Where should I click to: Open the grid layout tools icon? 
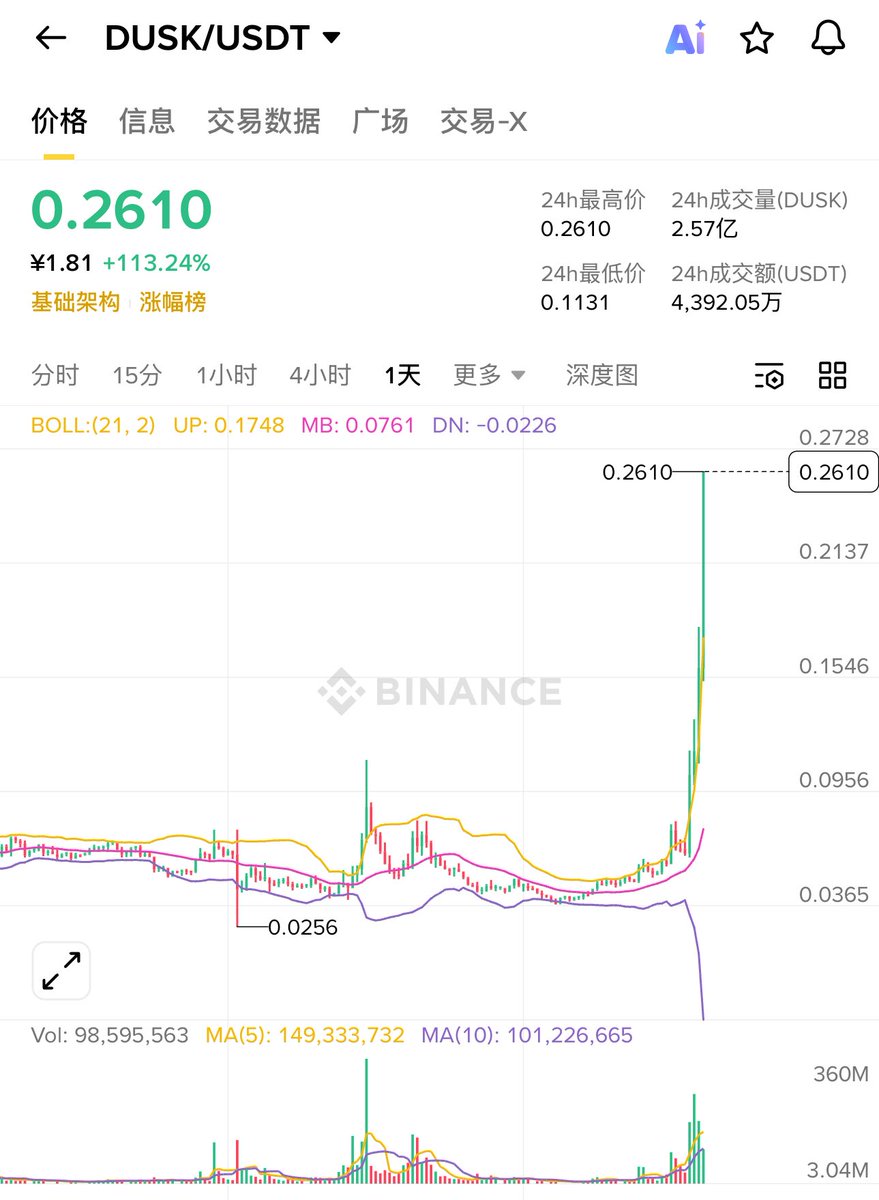pyautogui.click(x=832, y=375)
